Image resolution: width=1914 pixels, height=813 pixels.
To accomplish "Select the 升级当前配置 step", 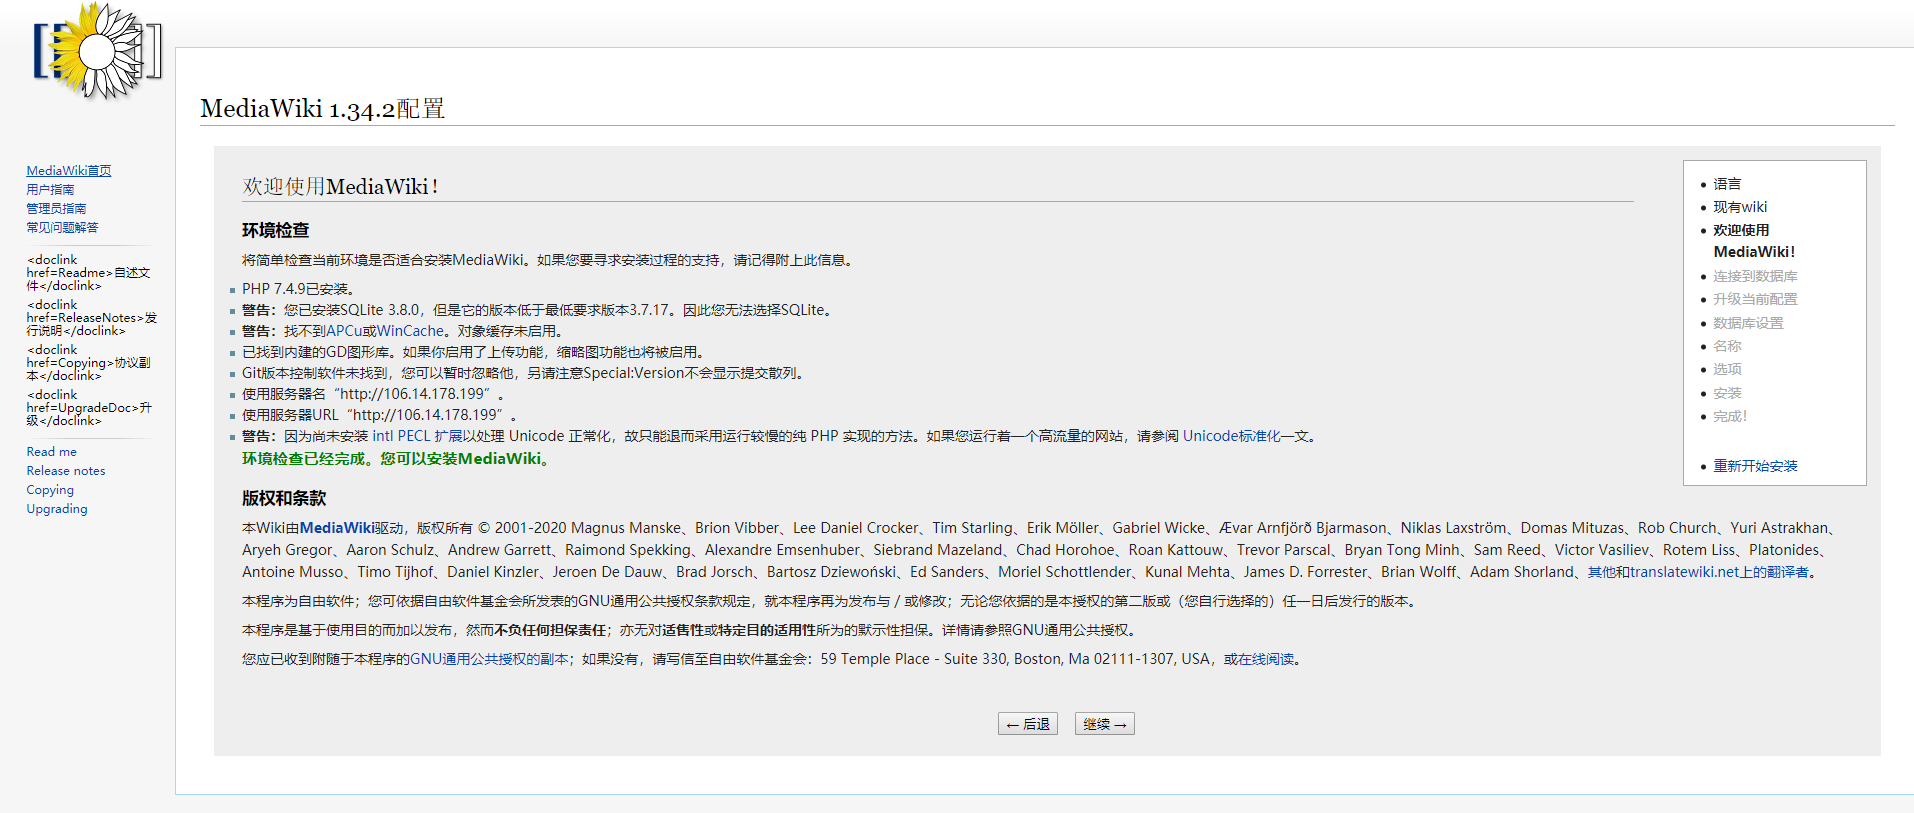I will click(x=1755, y=299).
